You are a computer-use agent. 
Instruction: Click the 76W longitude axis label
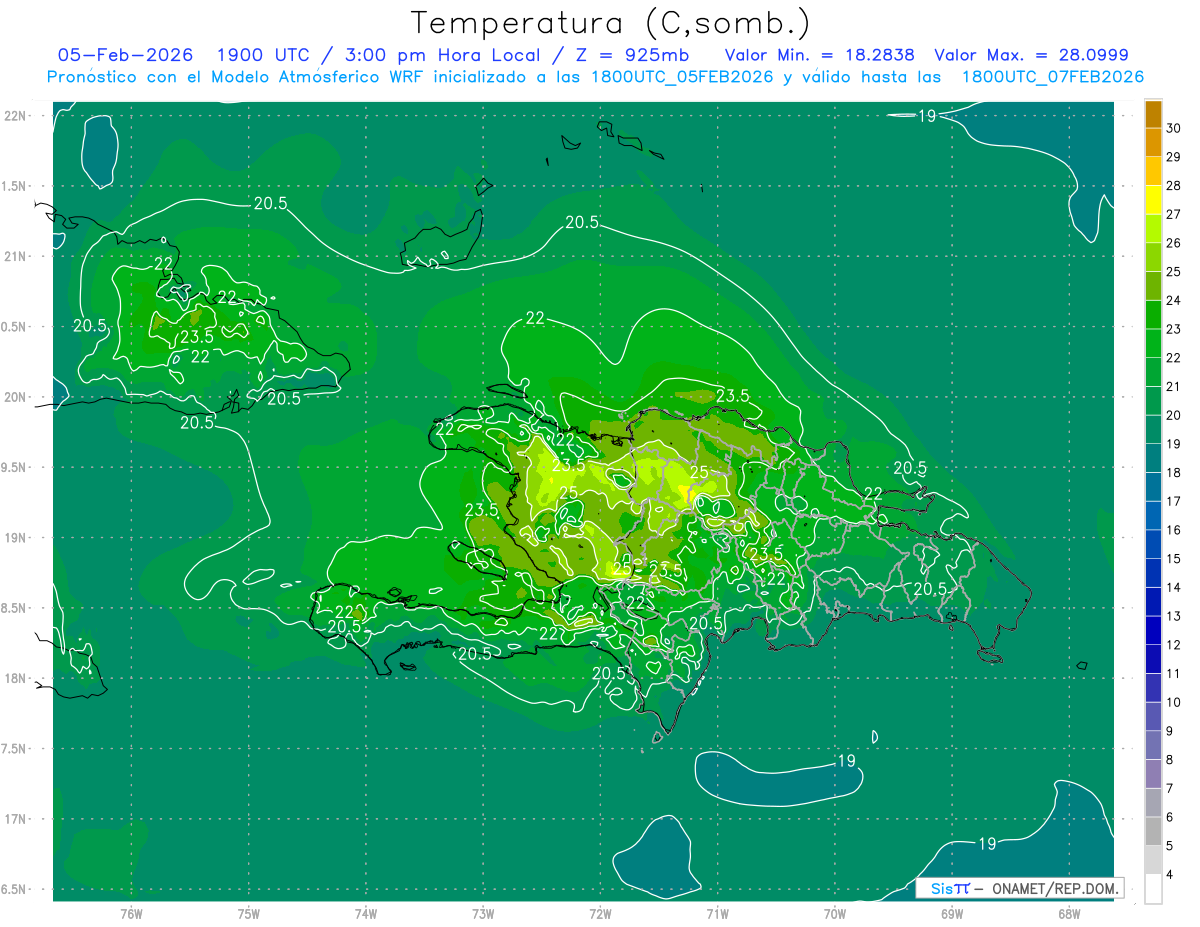[x=131, y=913]
